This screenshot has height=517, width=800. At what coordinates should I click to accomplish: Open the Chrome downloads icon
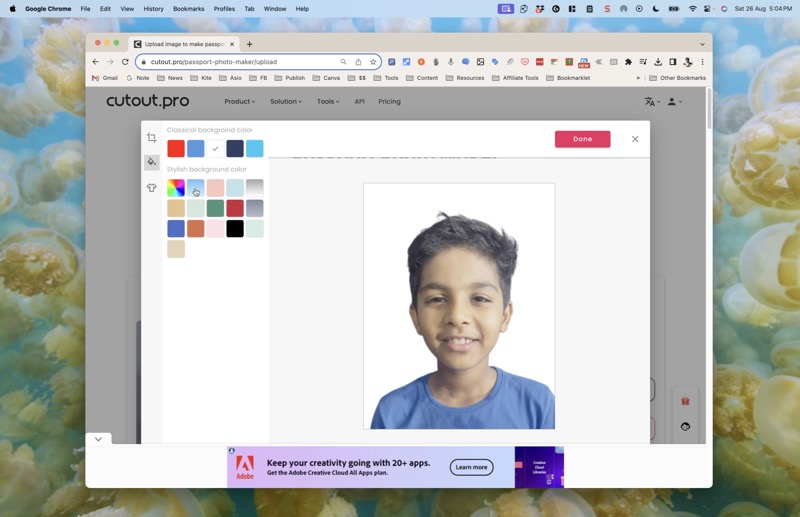(658, 62)
